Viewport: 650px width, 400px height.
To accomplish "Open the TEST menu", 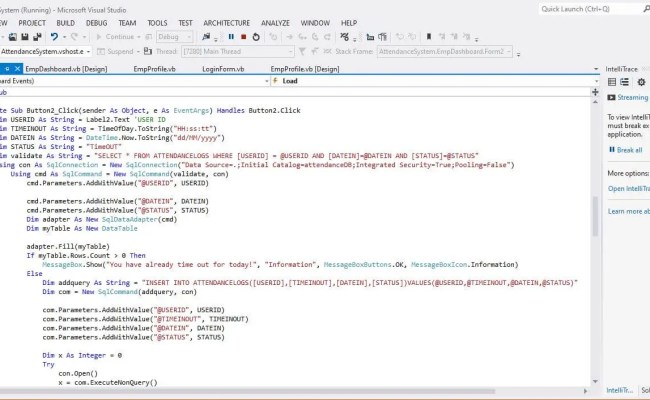I will click(x=185, y=23).
